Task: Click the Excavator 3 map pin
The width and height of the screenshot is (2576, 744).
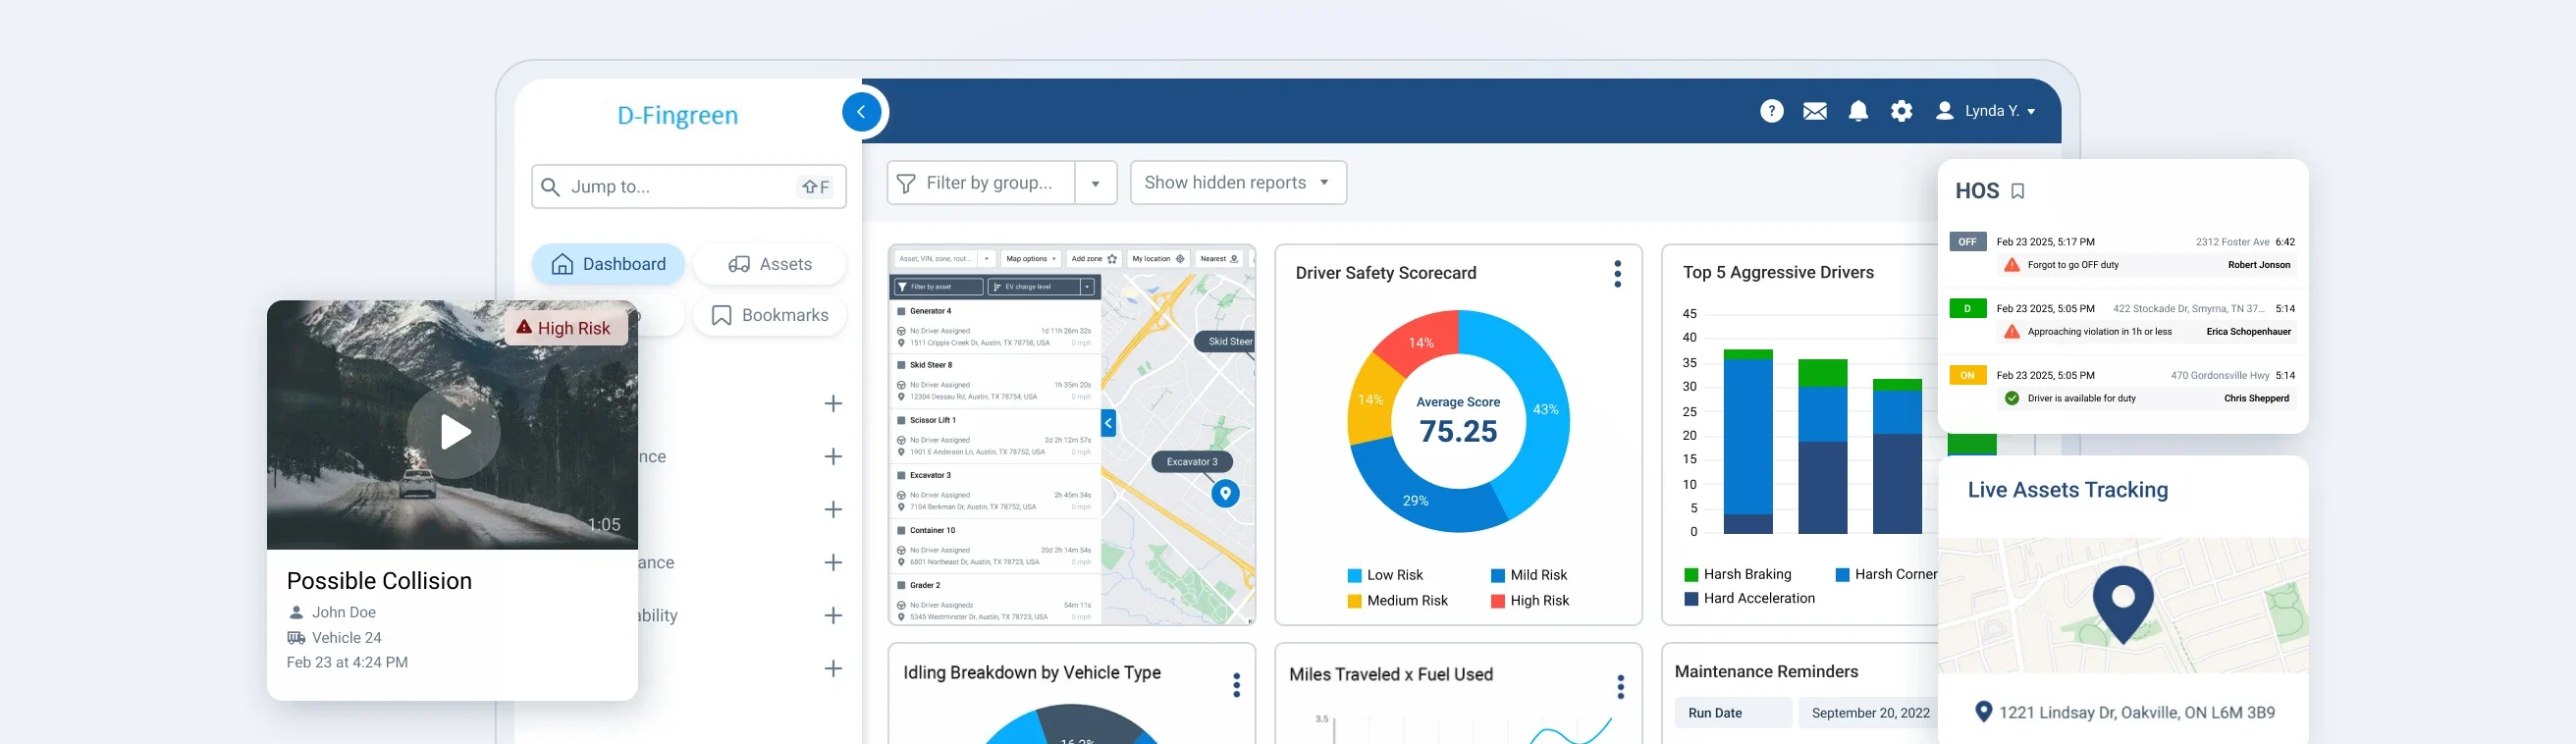Action: tap(1225, 493)
